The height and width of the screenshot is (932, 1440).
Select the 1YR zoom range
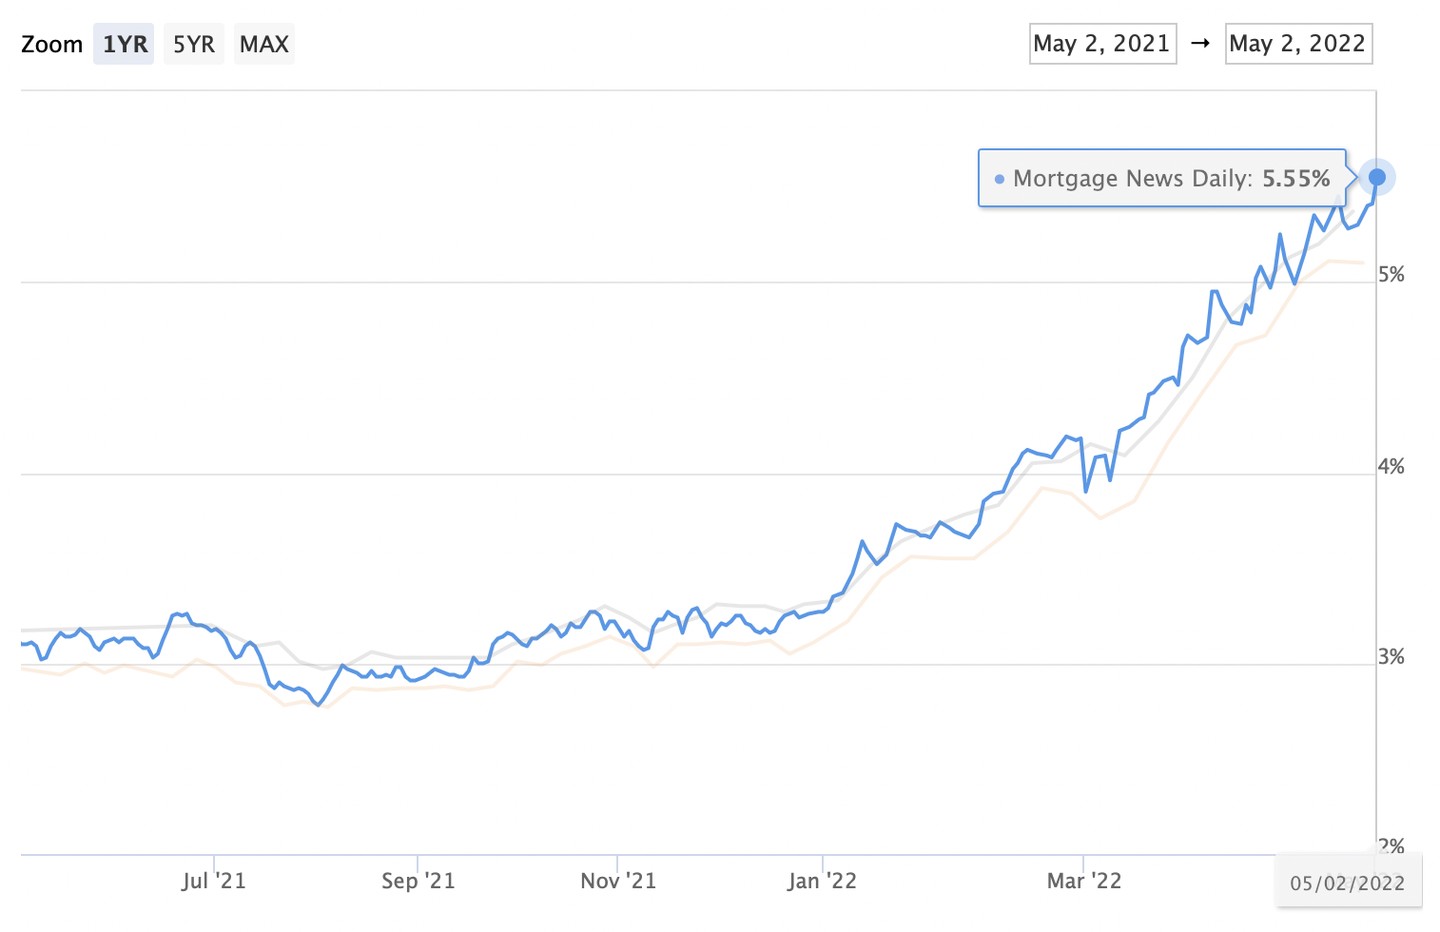point(124,44)
